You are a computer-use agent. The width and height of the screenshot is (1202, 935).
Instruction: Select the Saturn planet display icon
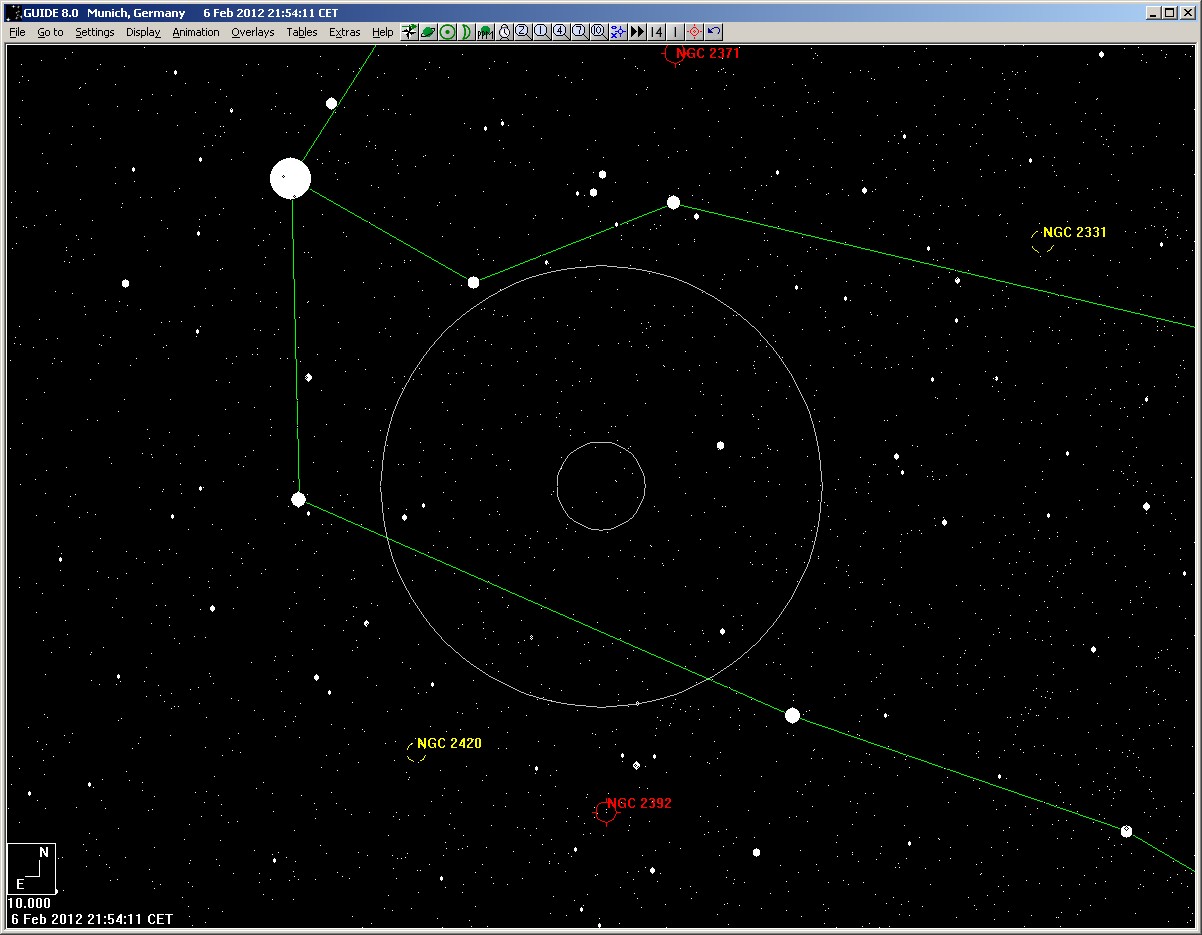point(428,31)
